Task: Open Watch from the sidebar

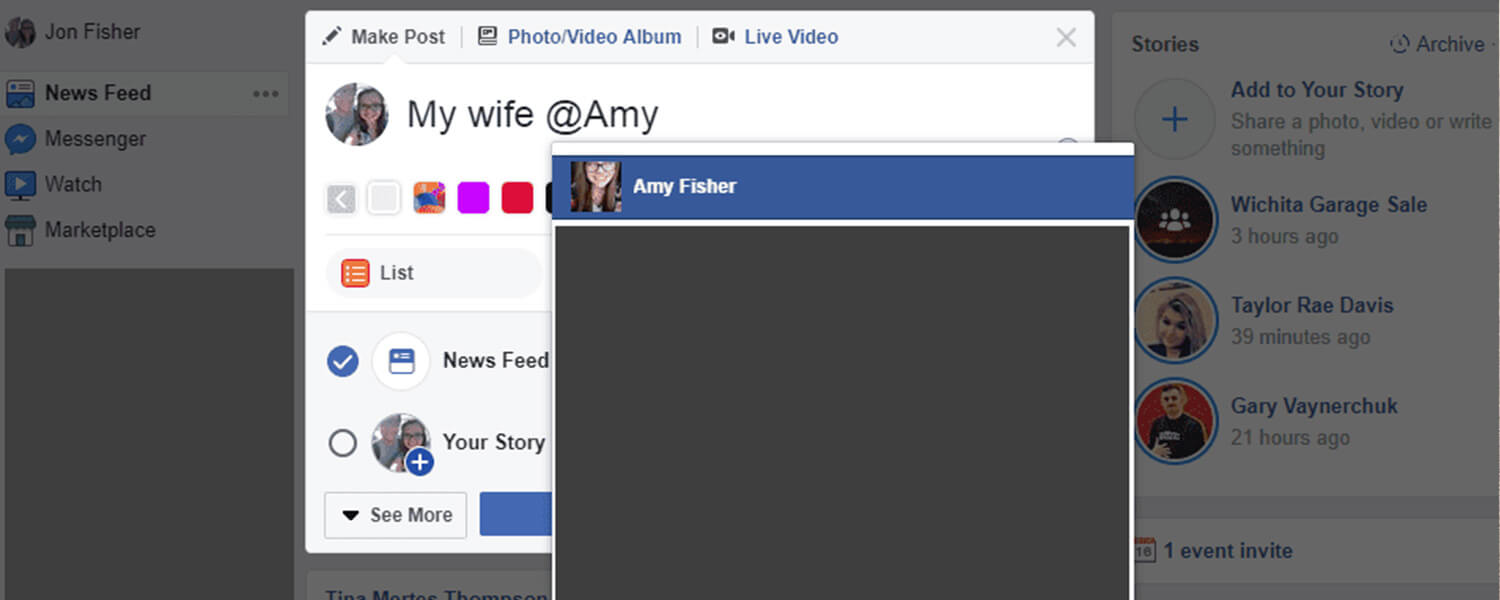Action: pos(73,184)
